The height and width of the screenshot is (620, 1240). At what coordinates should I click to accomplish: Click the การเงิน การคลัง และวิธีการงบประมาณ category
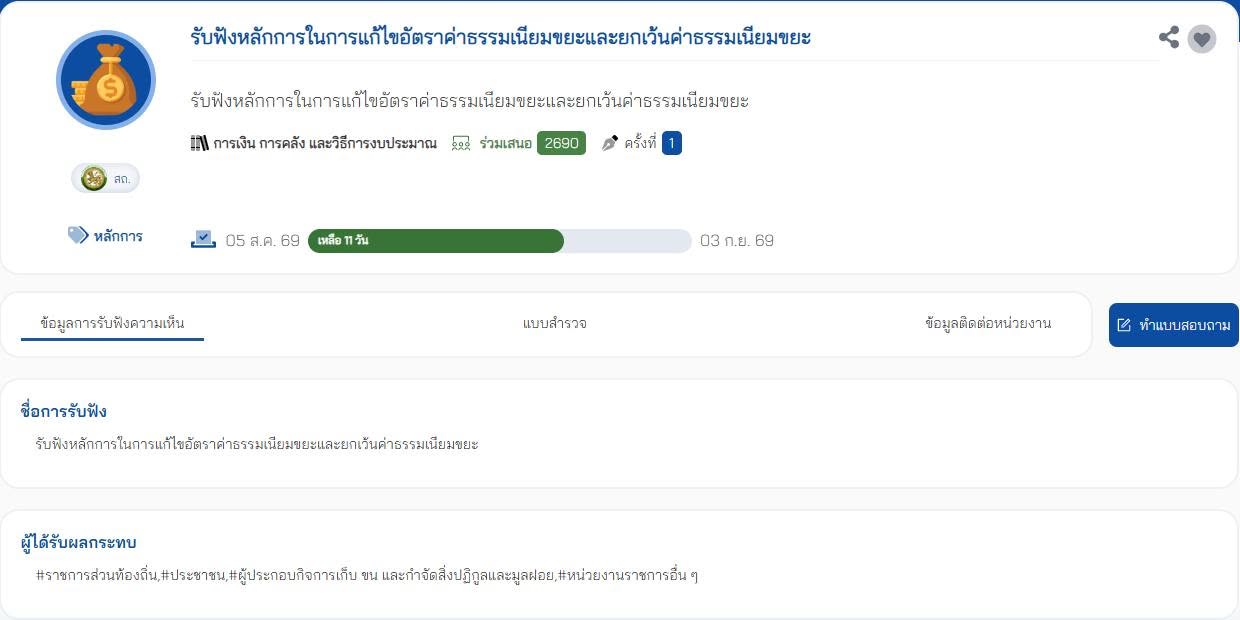tap(325, 143)
